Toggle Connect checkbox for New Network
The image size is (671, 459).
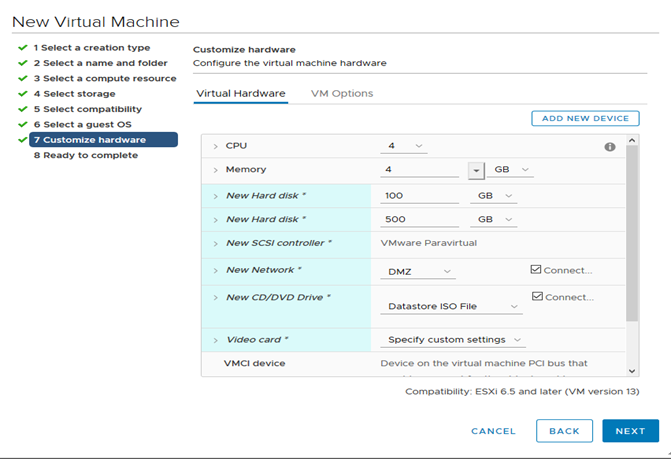[535, 269]
